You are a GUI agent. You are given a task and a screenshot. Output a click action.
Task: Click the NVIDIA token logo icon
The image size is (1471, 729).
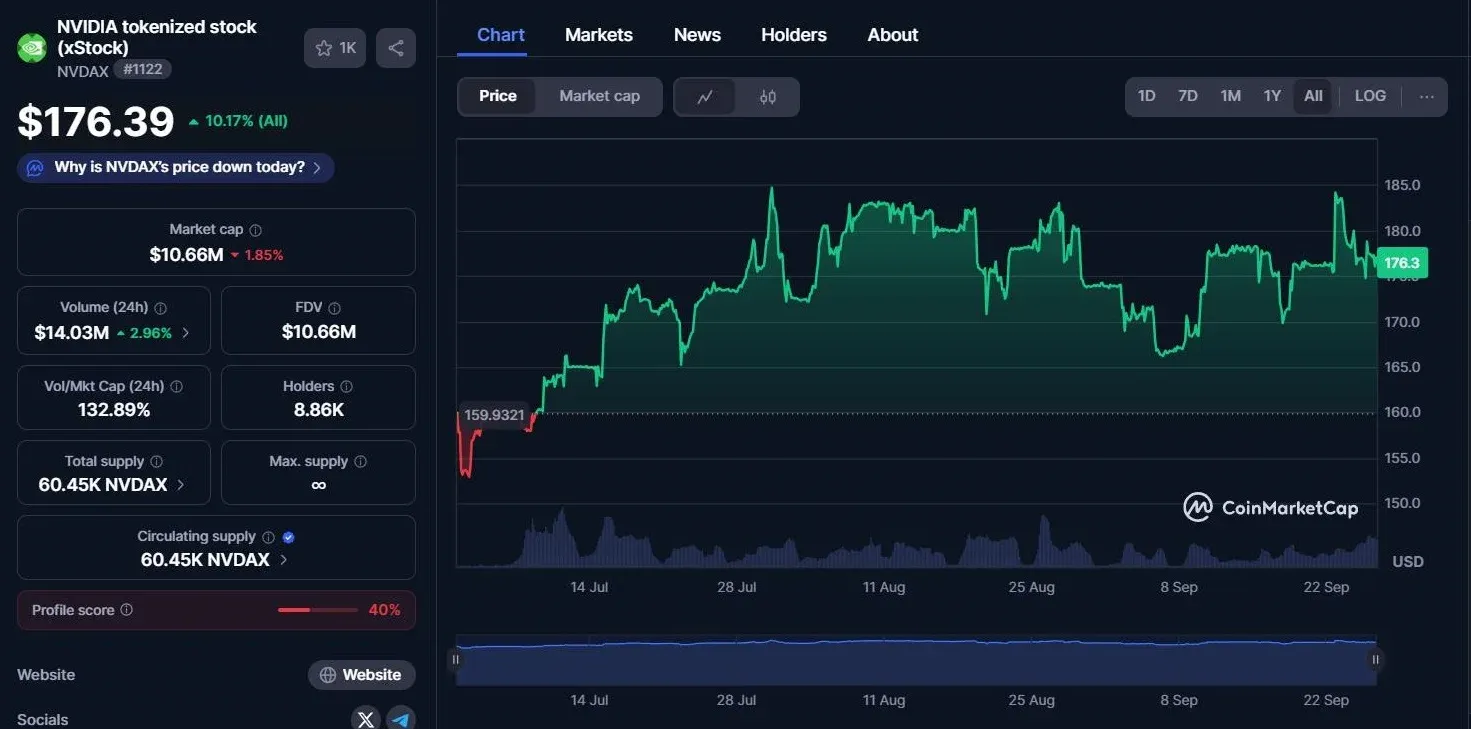tap(32, 47)
